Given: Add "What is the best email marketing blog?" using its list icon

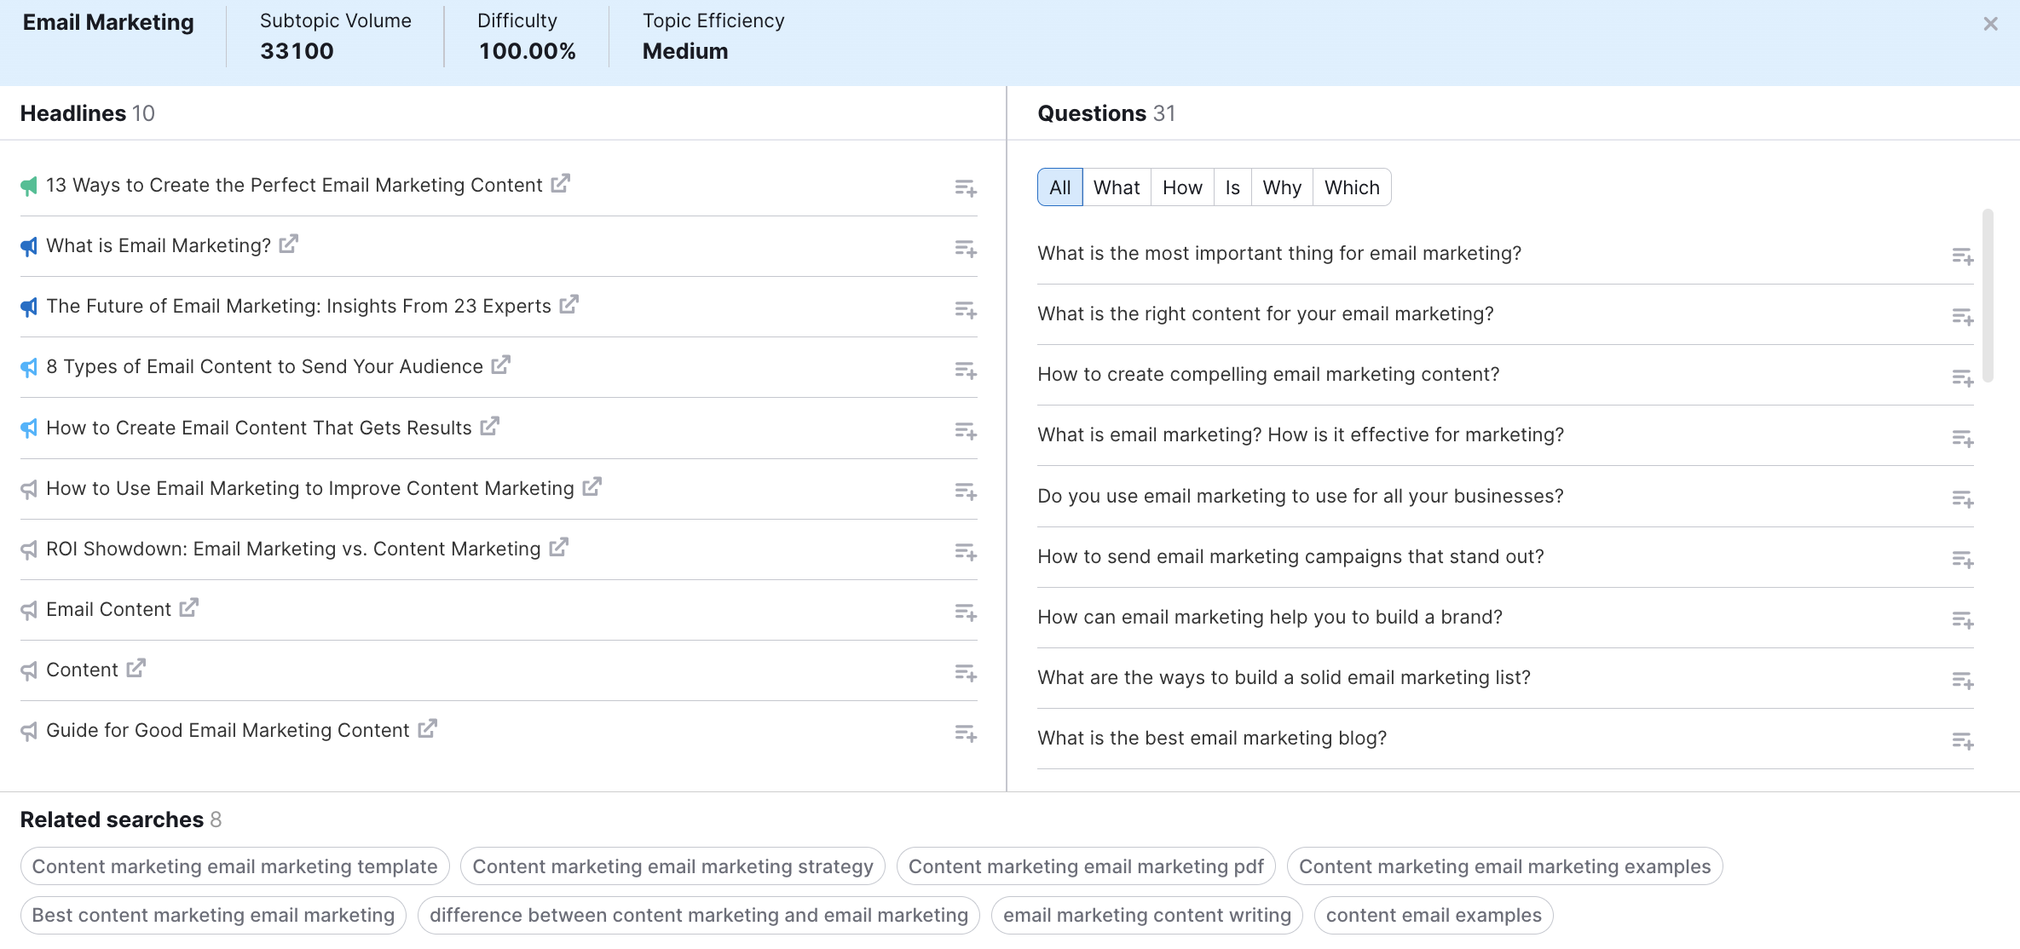Looking at the screenshot, I should (x=1963, y=741).
